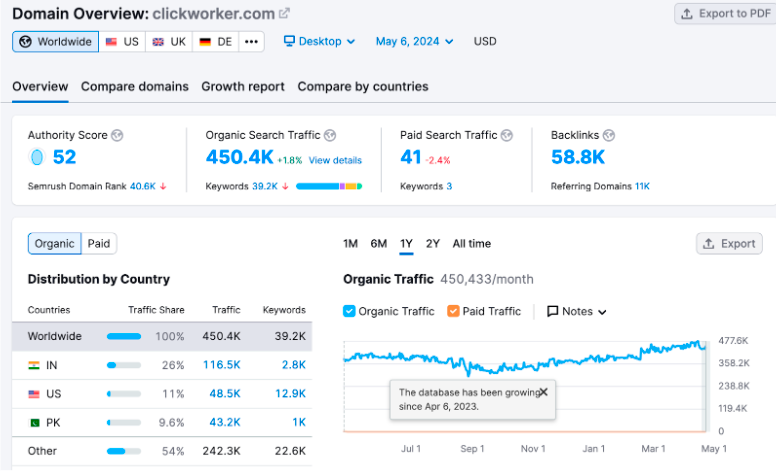The width and height of the screenshot is (776, 471).
Task: Select the 6M time range
Action: 379,243
